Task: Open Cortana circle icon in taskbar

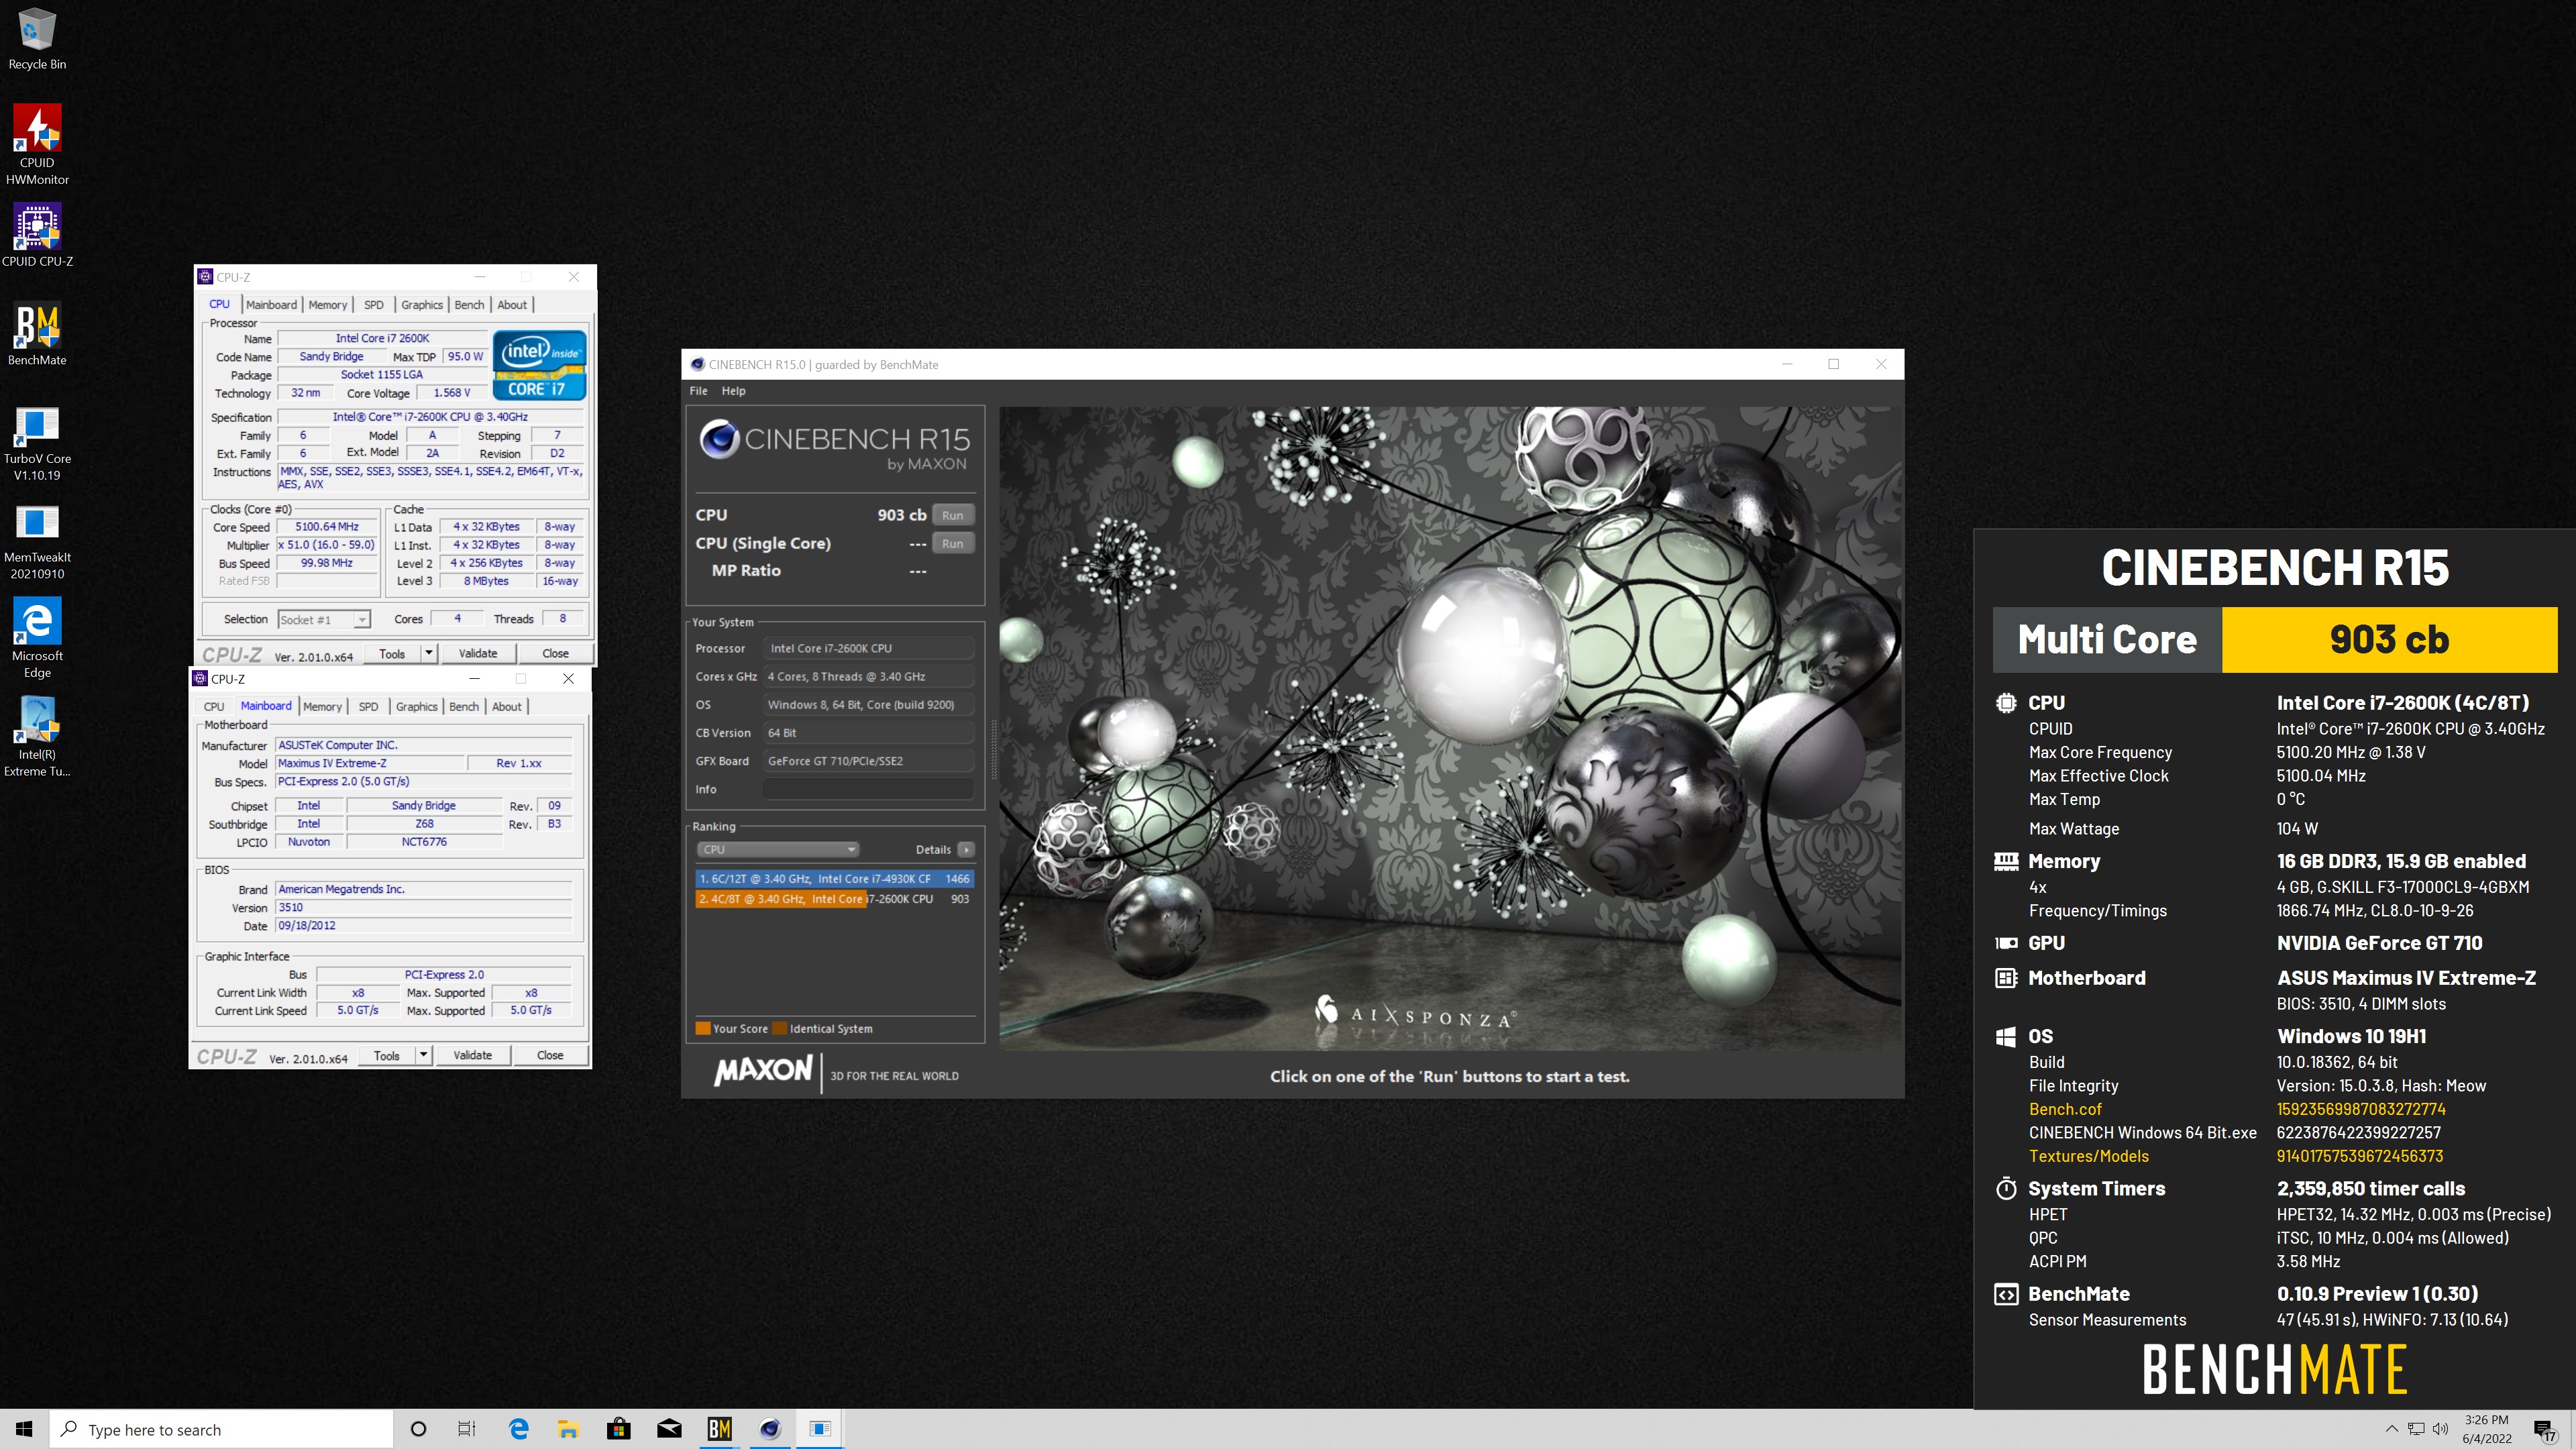Action: click(x=419, y=1429)
